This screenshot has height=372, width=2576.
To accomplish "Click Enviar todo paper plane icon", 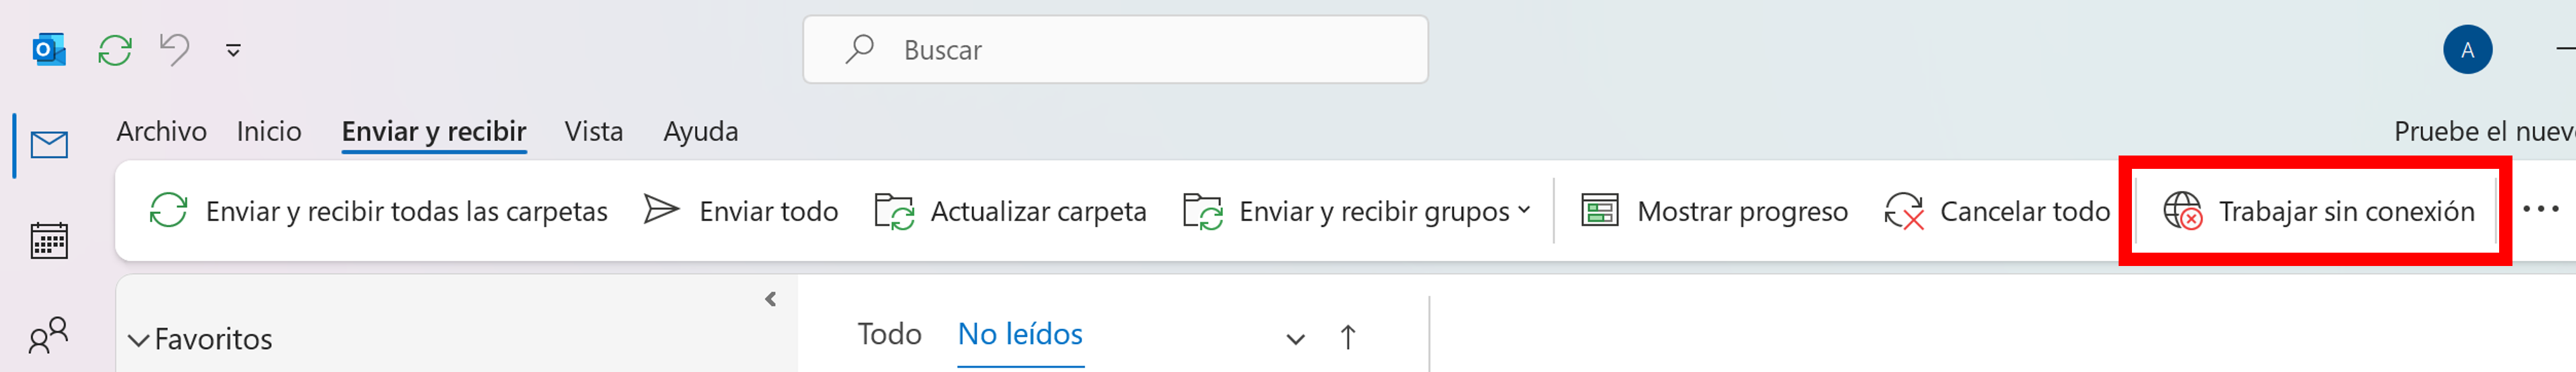I will [661, 210].
